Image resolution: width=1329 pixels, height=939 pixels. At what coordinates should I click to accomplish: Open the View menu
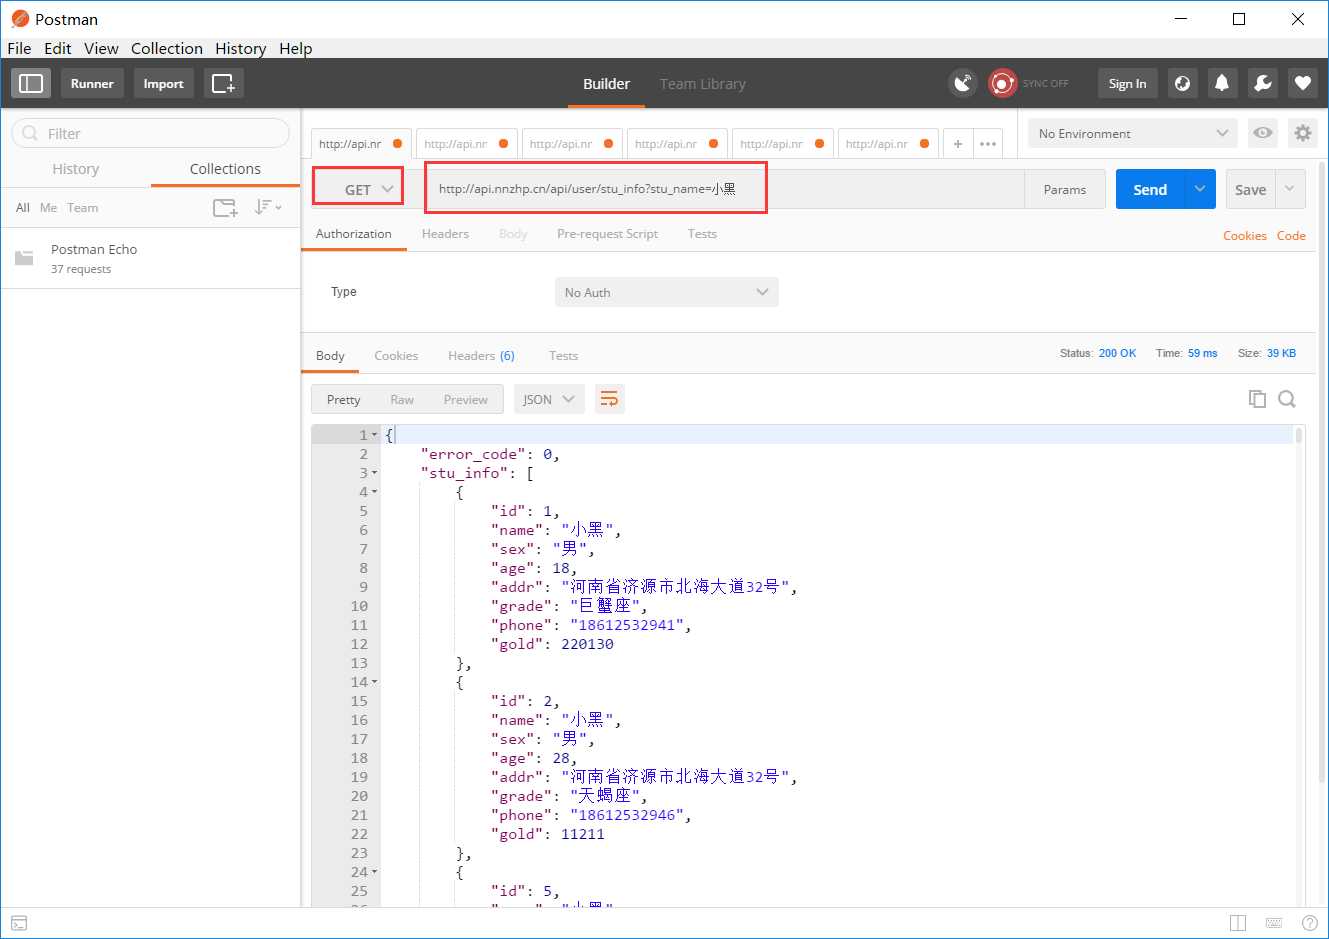[x=101, y=48]
